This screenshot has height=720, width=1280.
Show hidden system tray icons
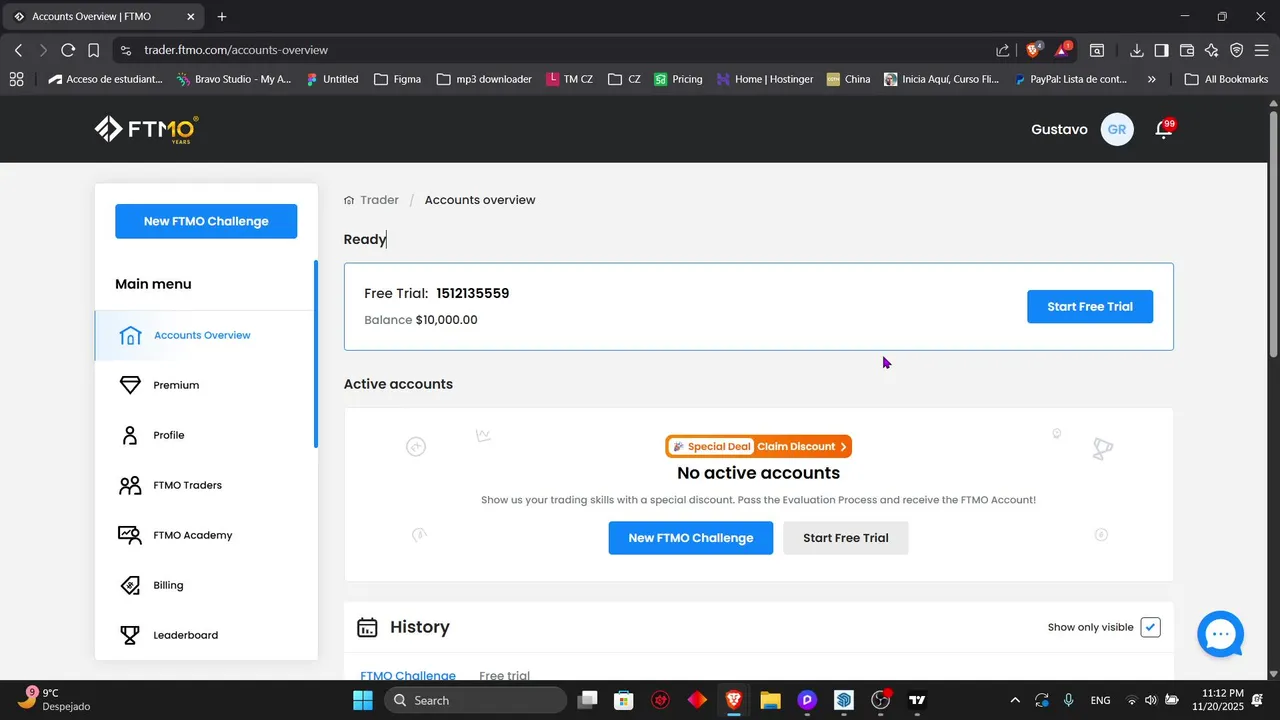pos(1015,700)
